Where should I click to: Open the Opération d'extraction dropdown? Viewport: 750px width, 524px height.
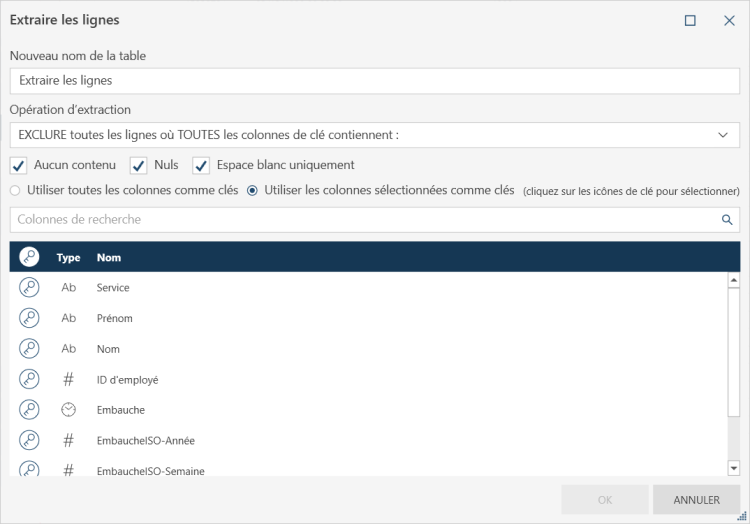[x=374, y=135]
